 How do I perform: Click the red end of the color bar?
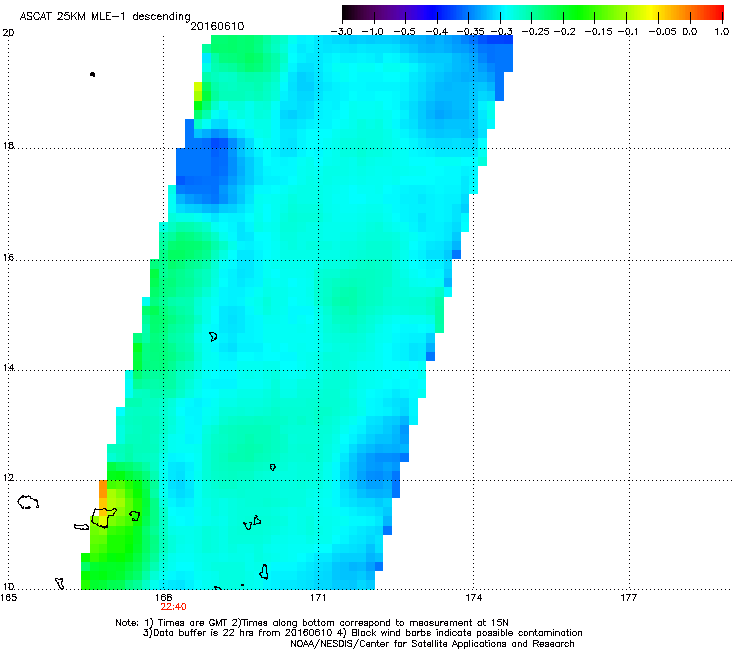tap(715, 13)
